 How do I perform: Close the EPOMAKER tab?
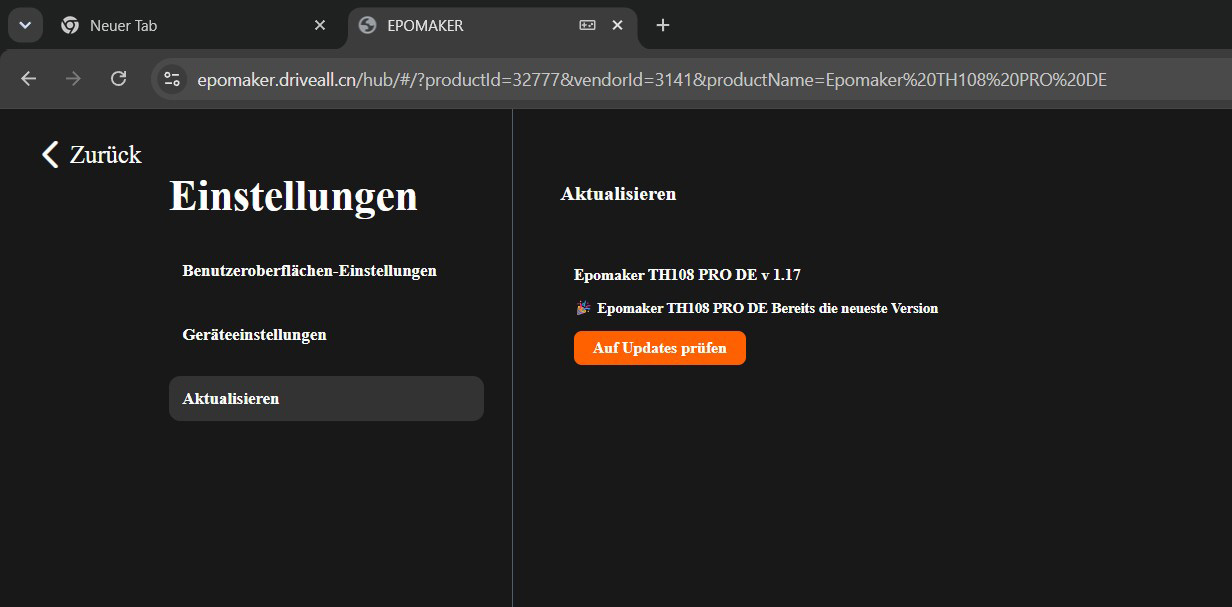618,26
